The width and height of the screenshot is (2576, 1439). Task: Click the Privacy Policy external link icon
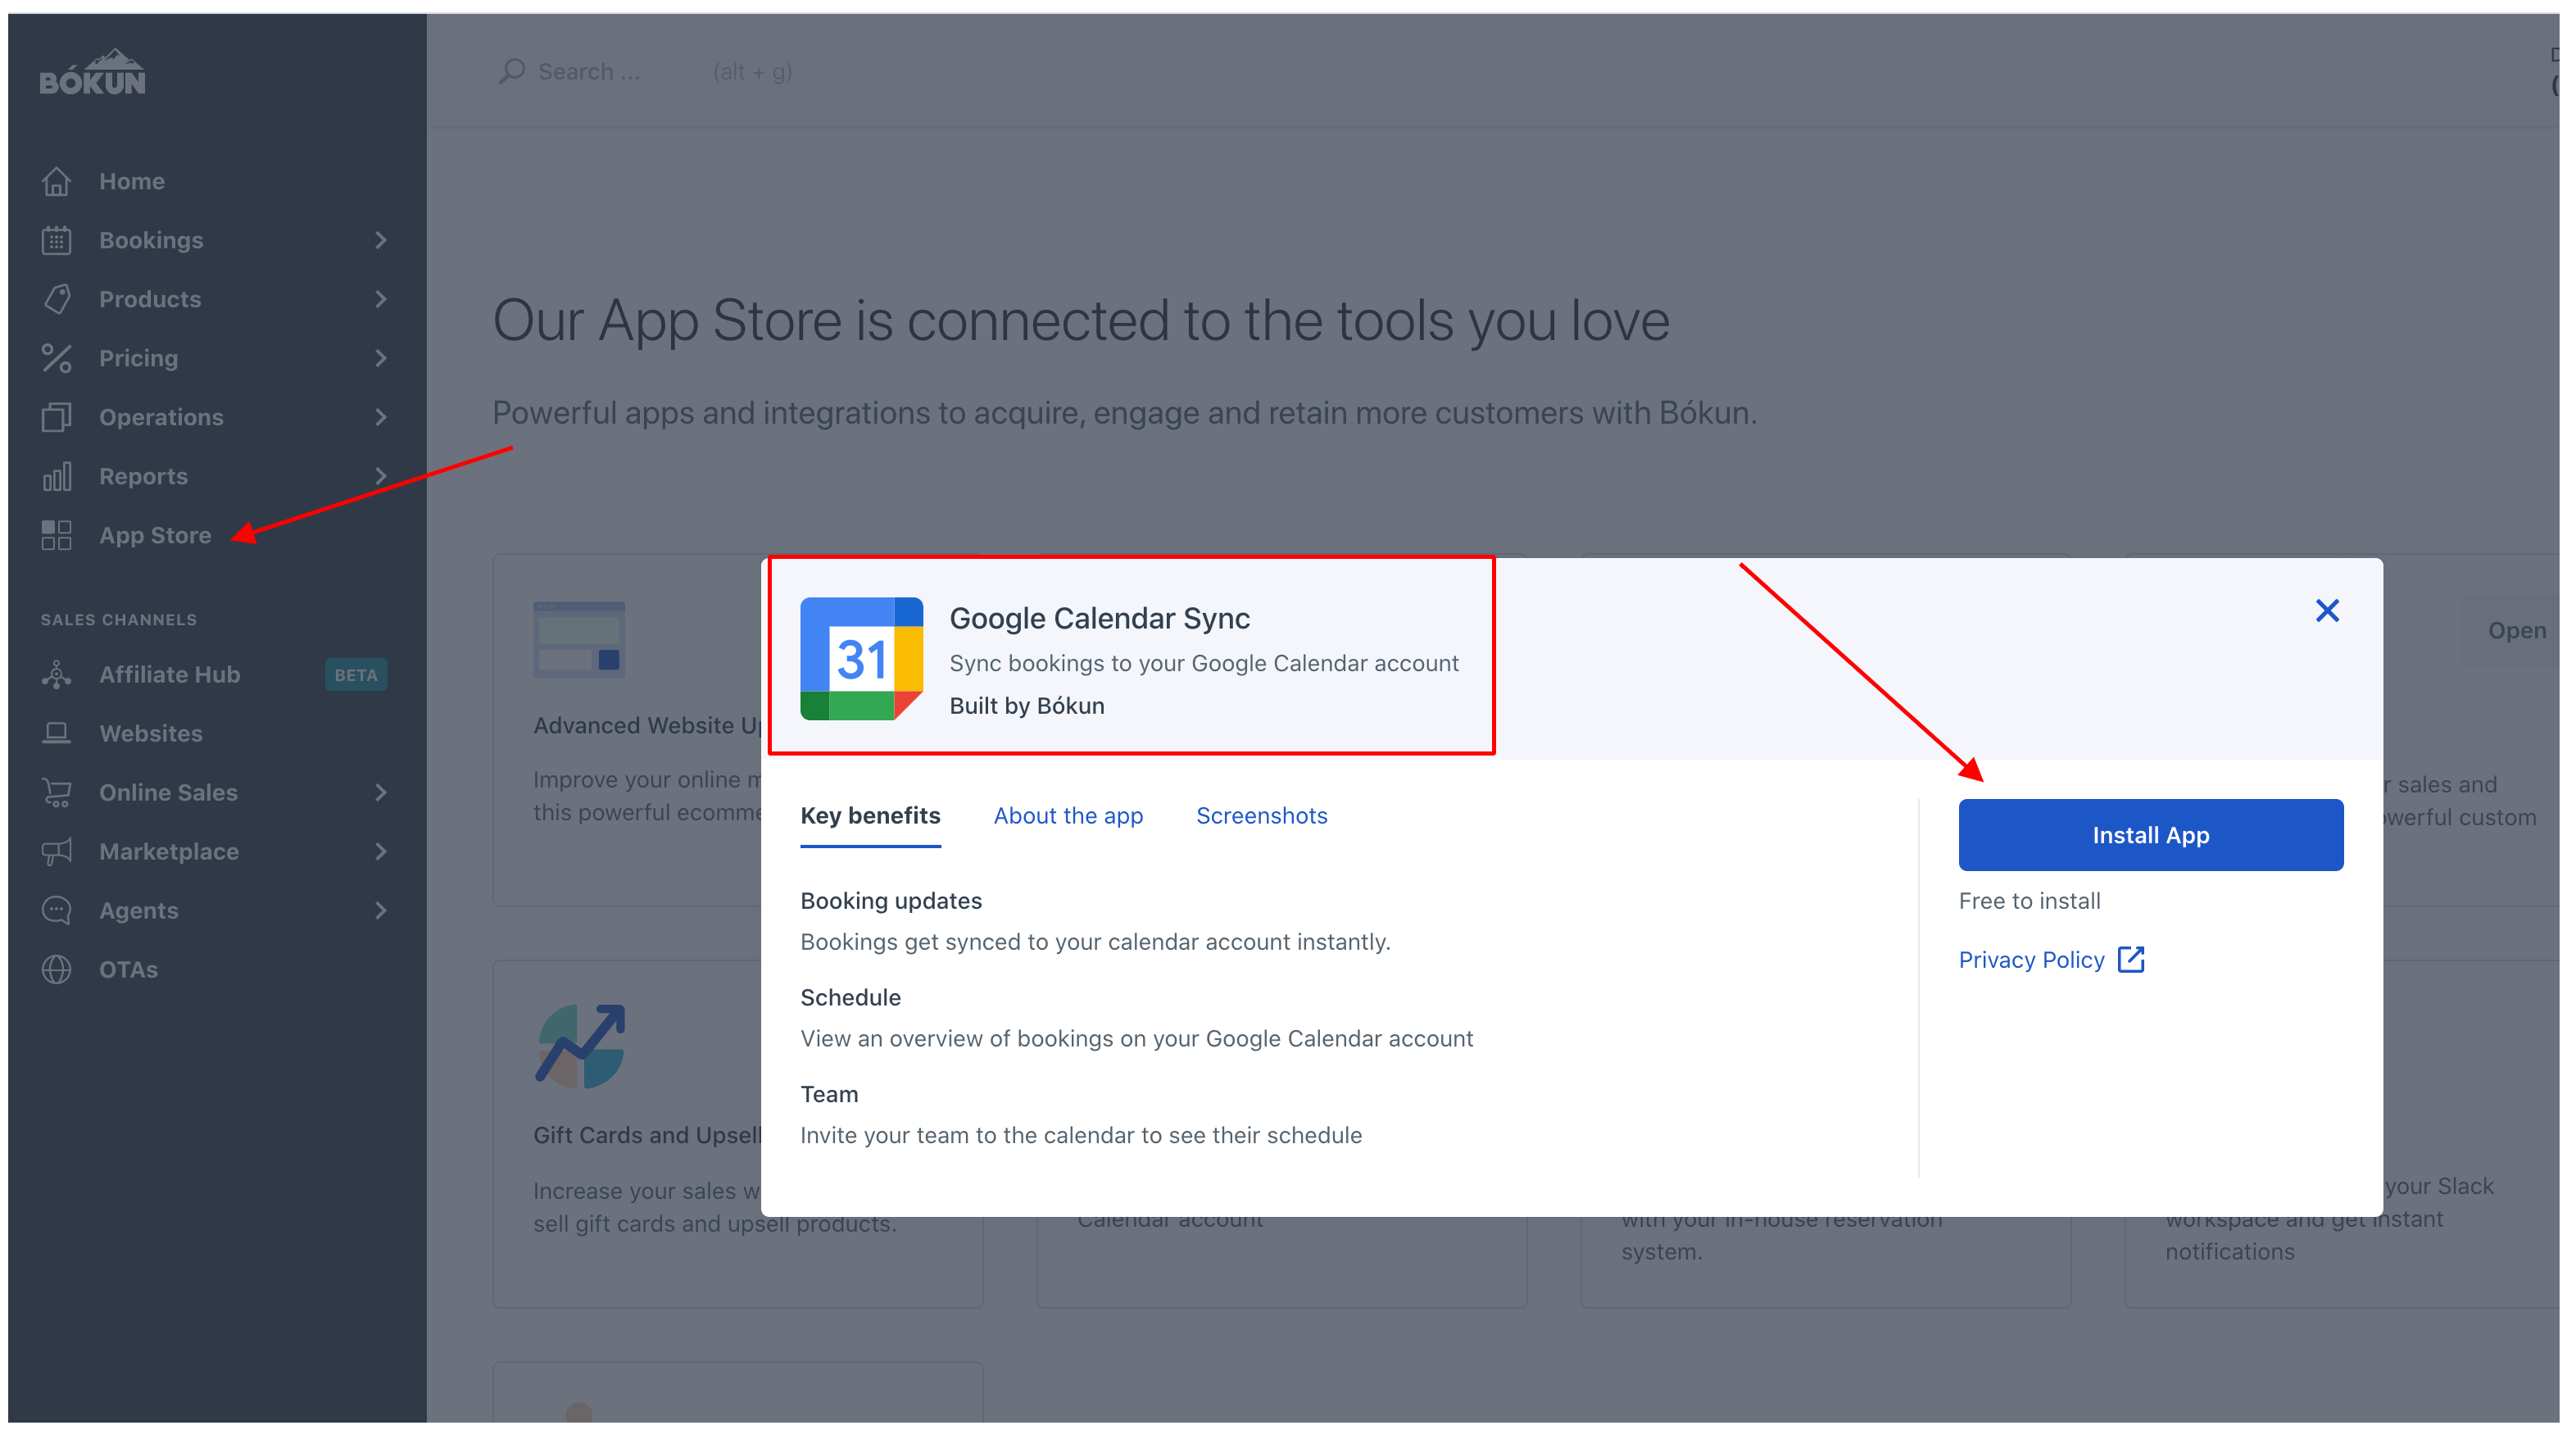point(2131,959)
